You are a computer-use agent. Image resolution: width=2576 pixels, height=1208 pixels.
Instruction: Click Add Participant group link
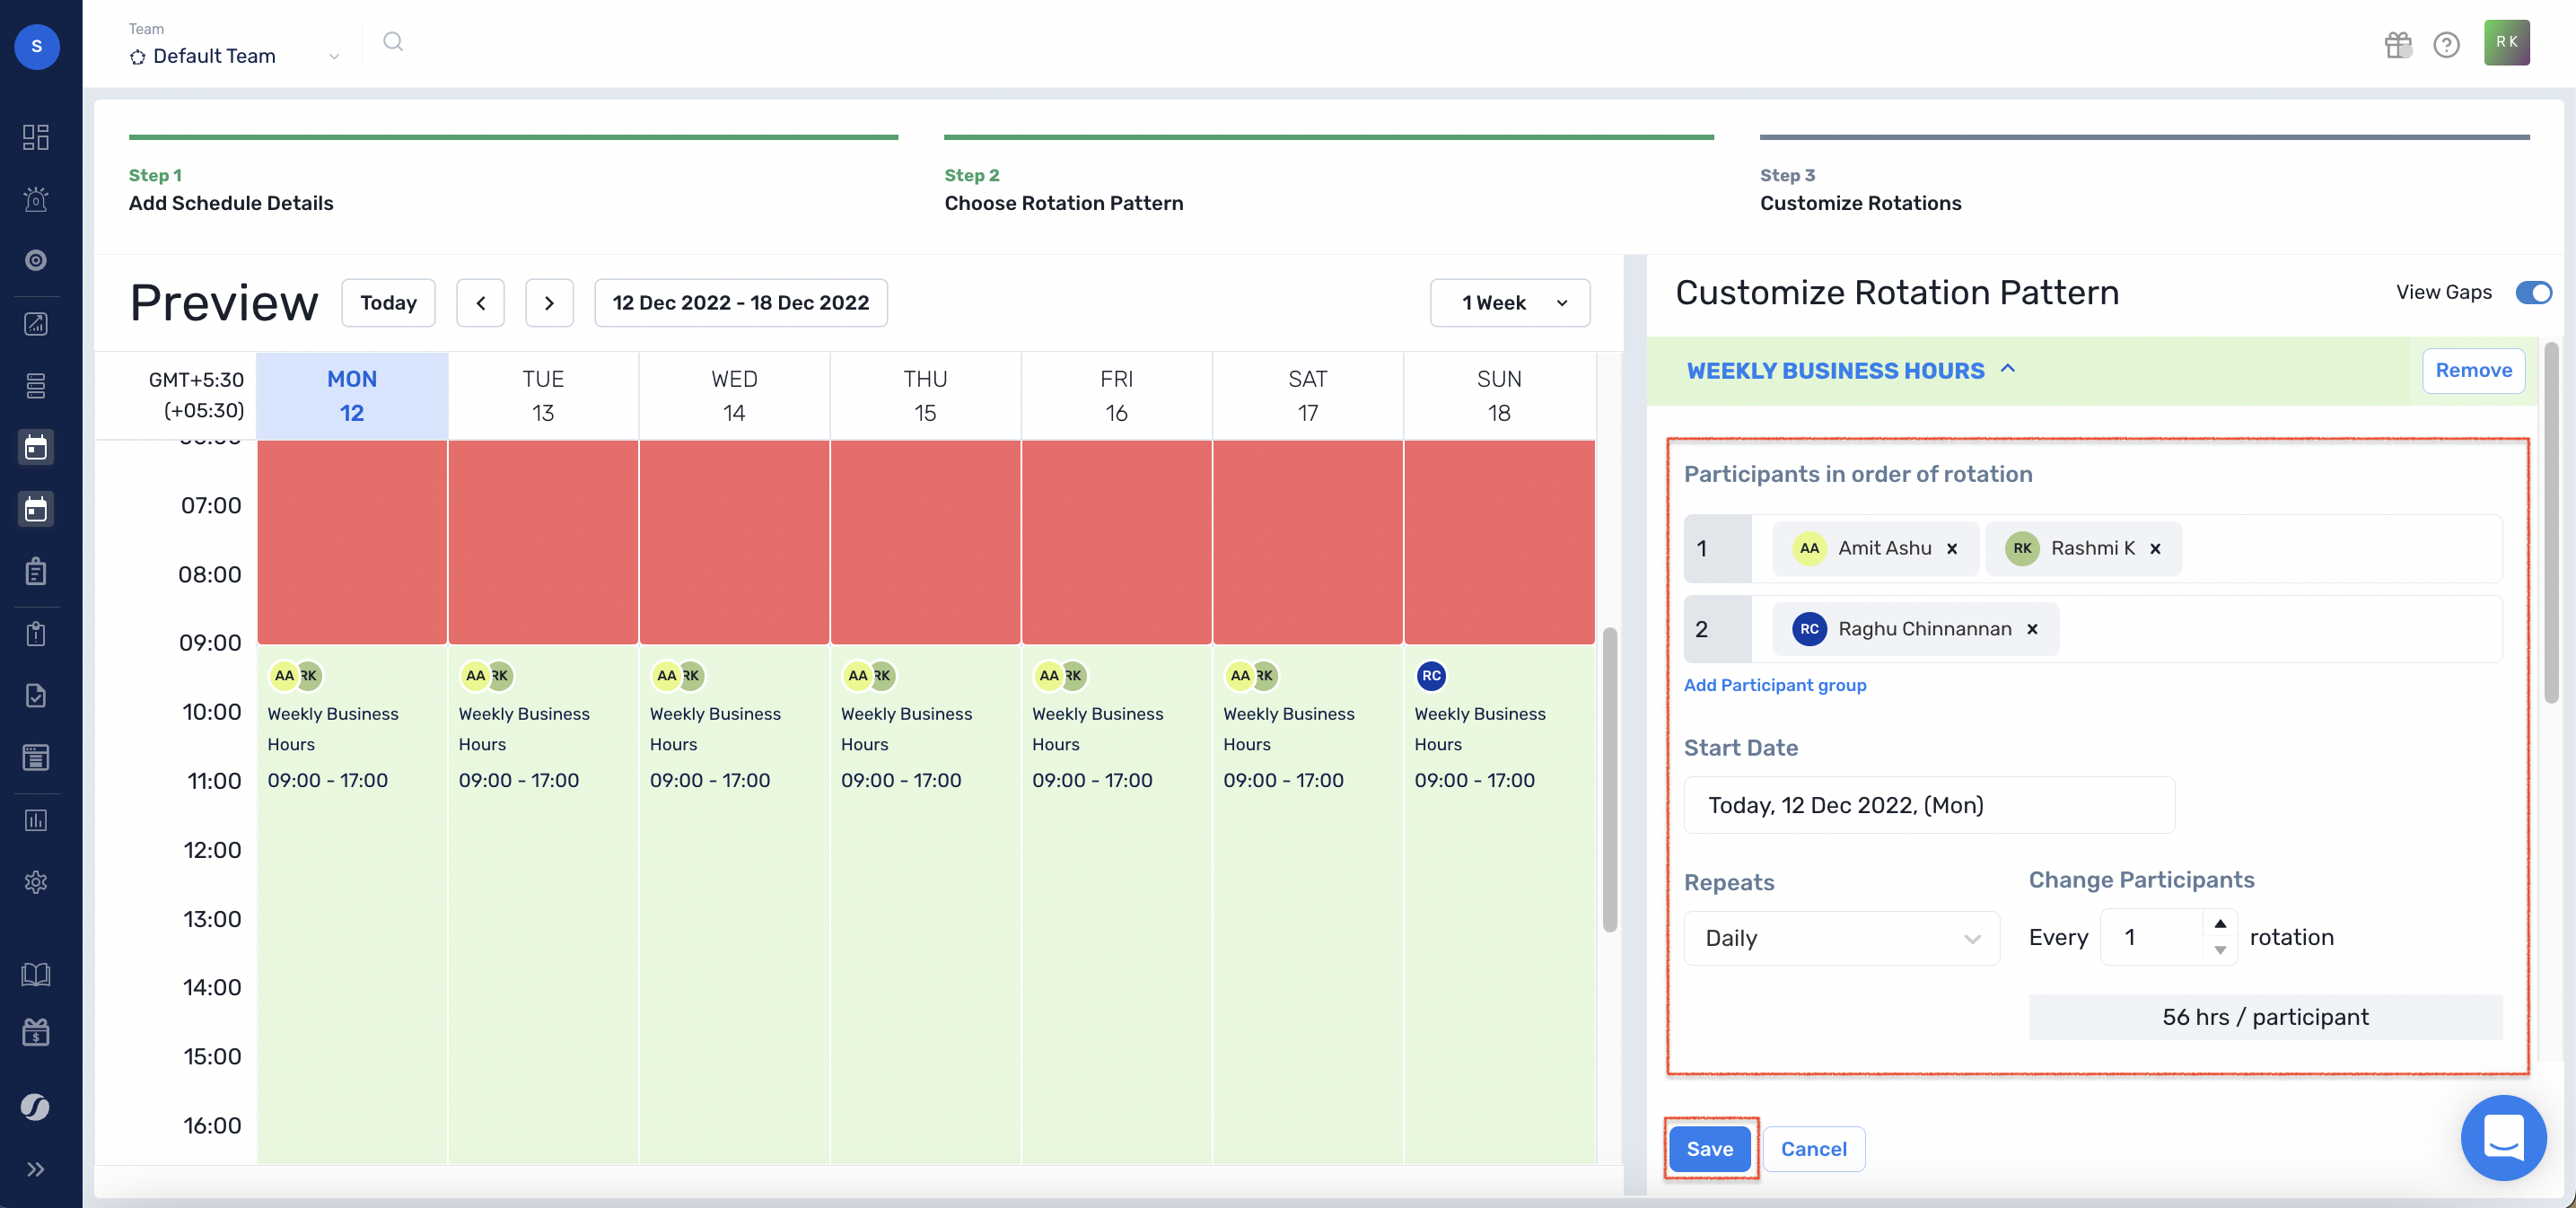(x=1774, y=685)
